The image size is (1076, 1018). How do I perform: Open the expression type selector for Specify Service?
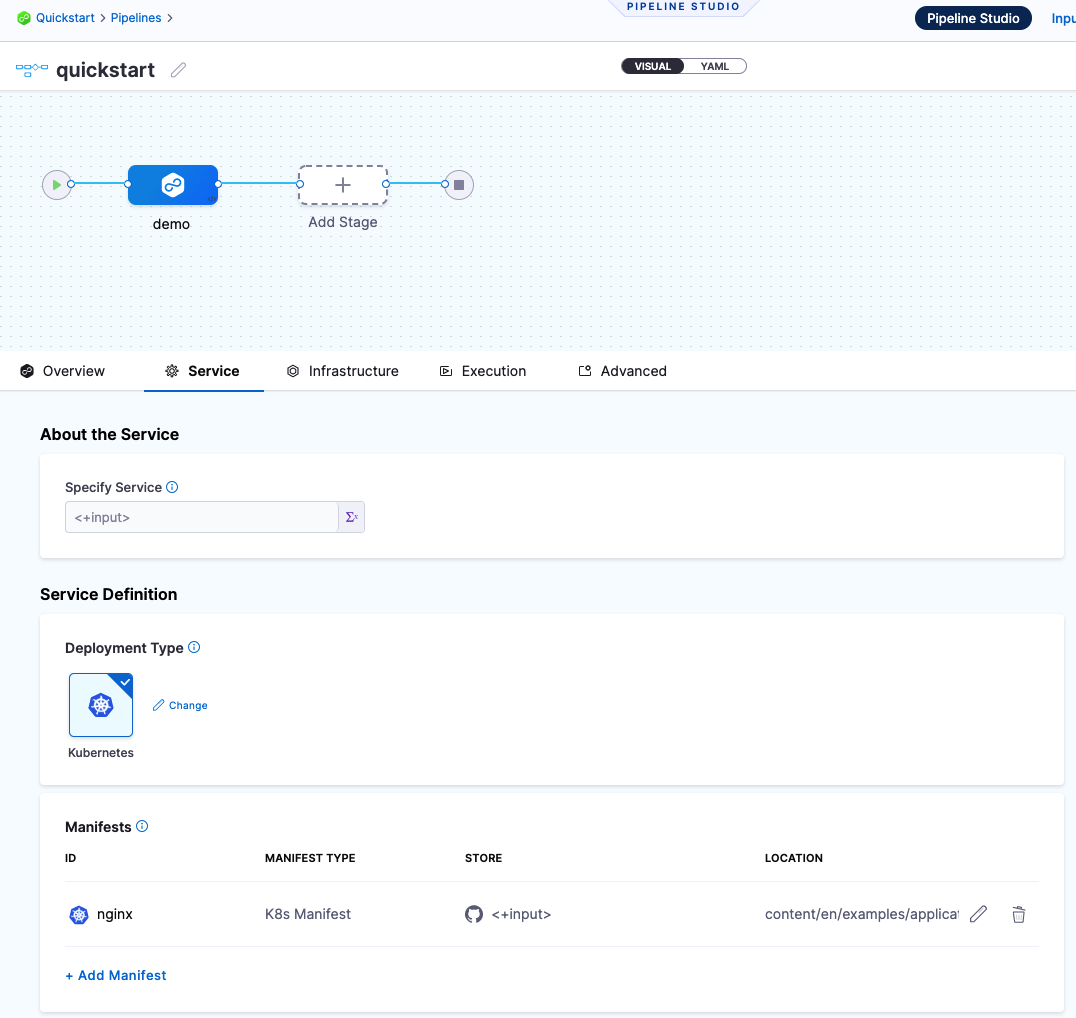(351, 517)
